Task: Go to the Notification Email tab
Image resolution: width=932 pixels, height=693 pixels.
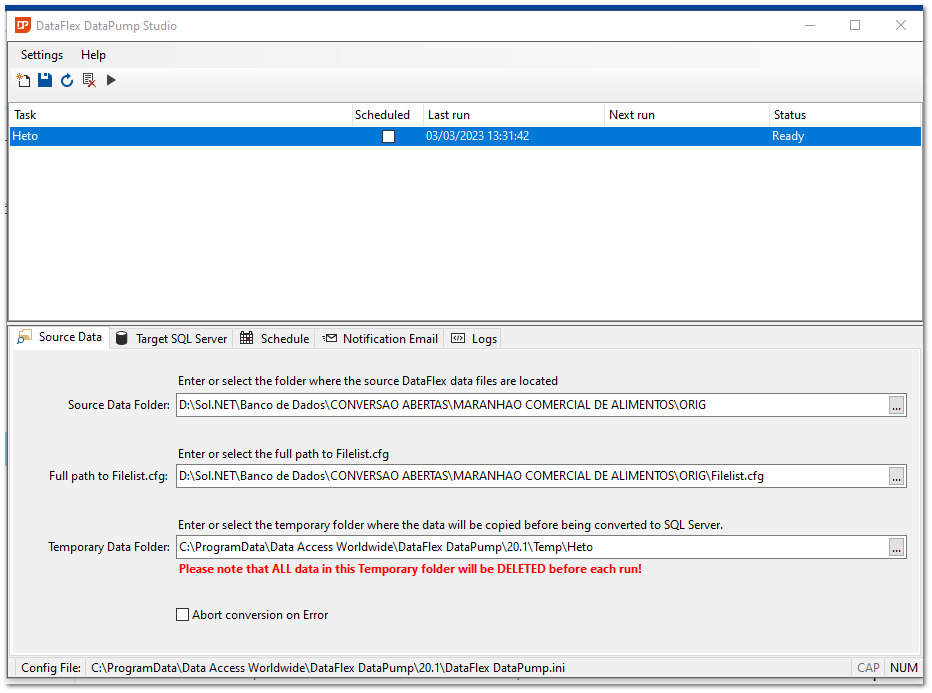Action: [380, 339]
